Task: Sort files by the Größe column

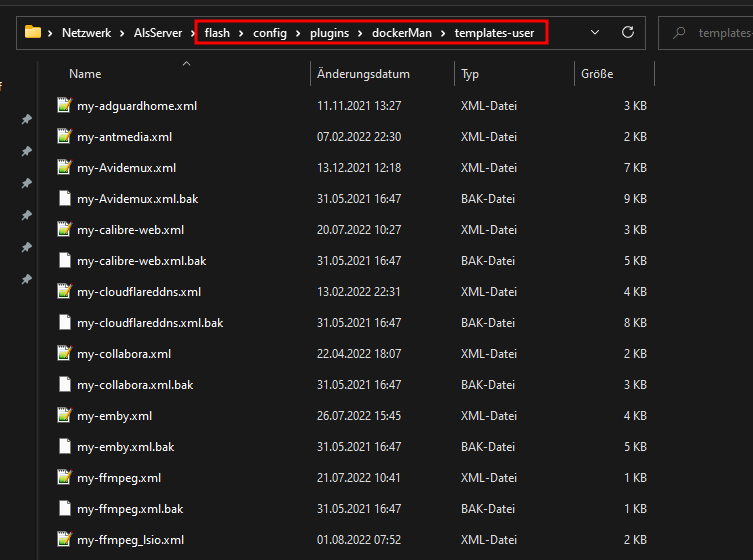Action: pyautogui.click(x=597, y=74)
